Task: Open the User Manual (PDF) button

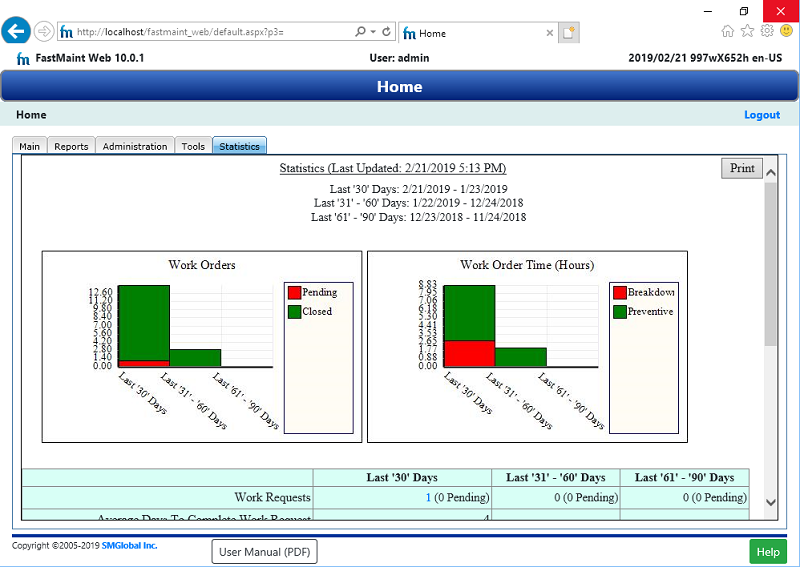Action: pos(264,552)
